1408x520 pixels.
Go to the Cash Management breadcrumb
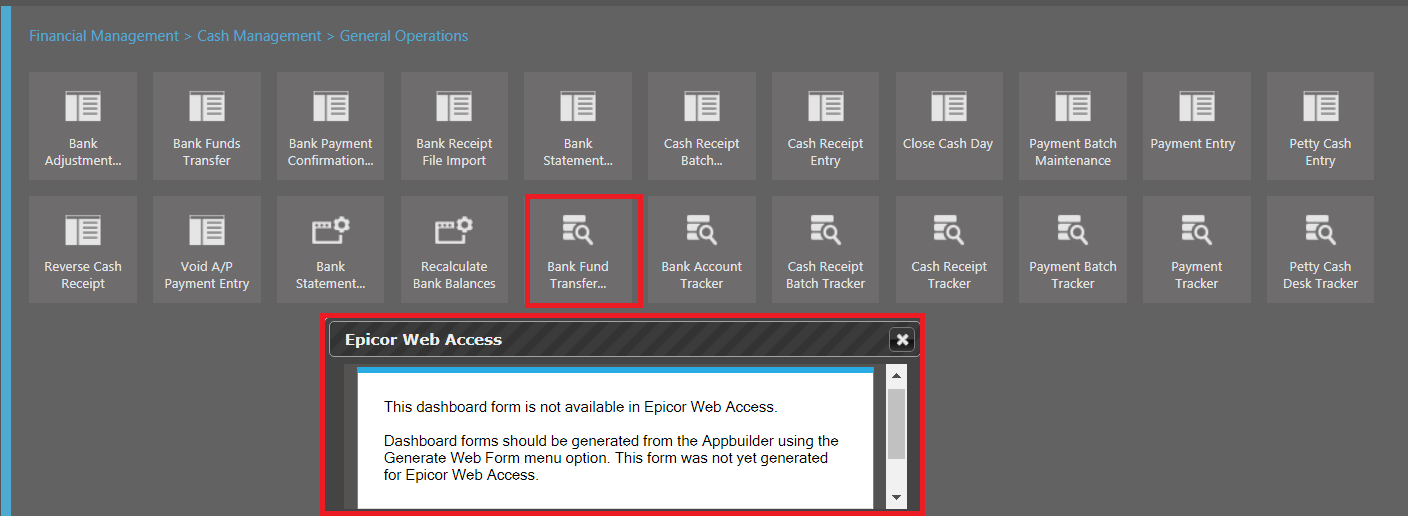pyautogui.click(x=259, y=36)
